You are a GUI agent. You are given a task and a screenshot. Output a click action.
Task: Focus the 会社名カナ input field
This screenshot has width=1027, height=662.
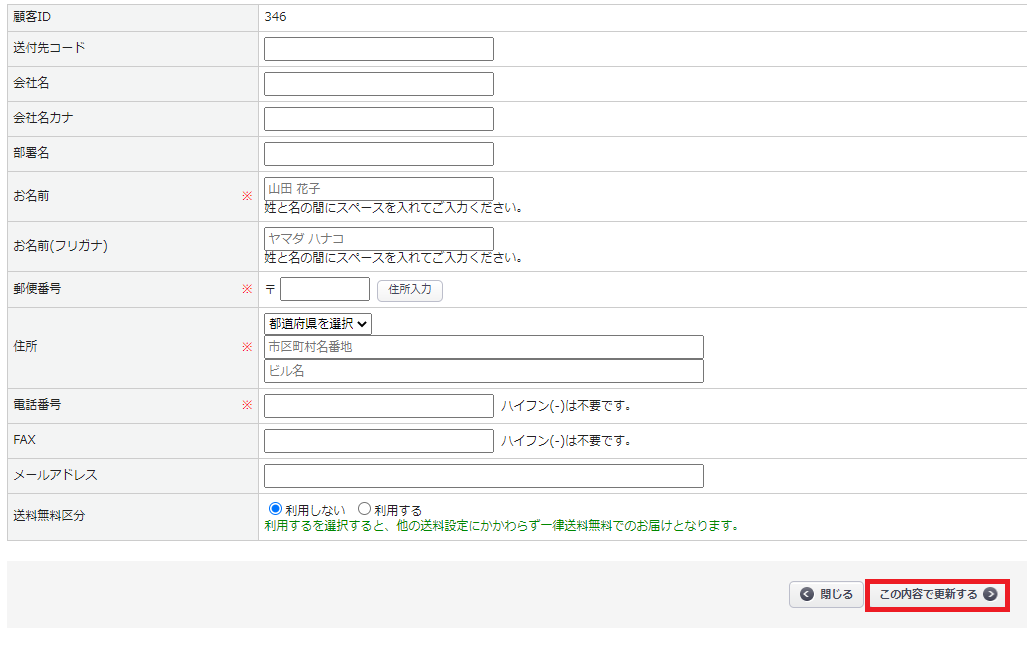click(378, 119)
